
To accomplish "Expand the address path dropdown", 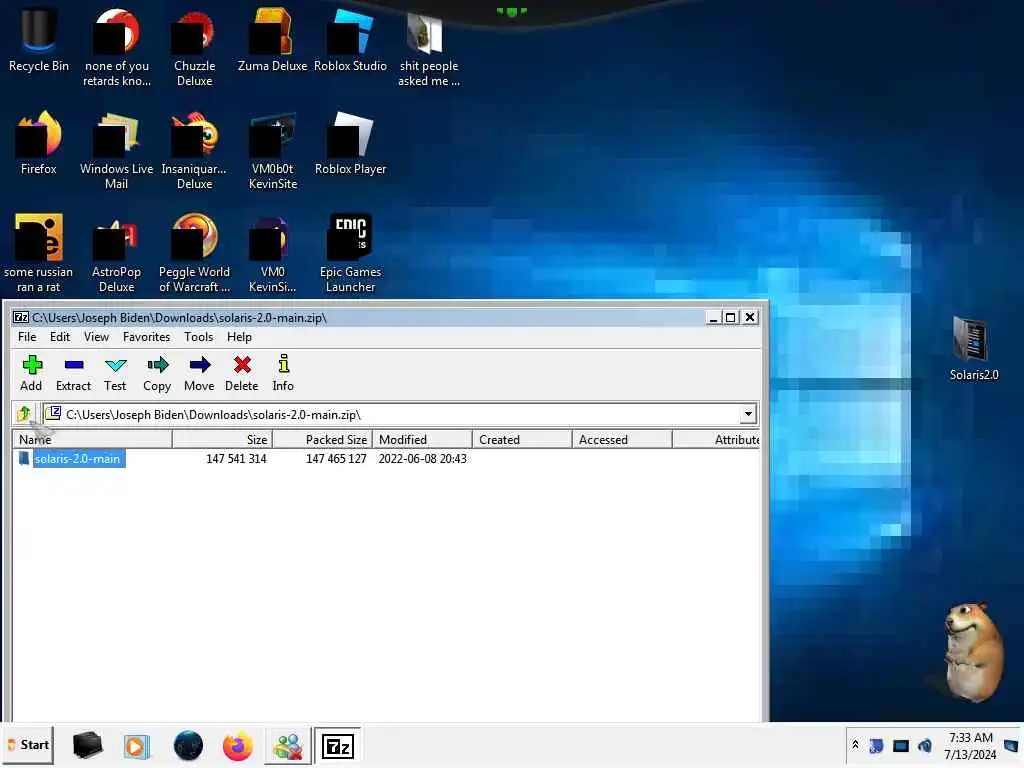I will click(x=748, y=414).
